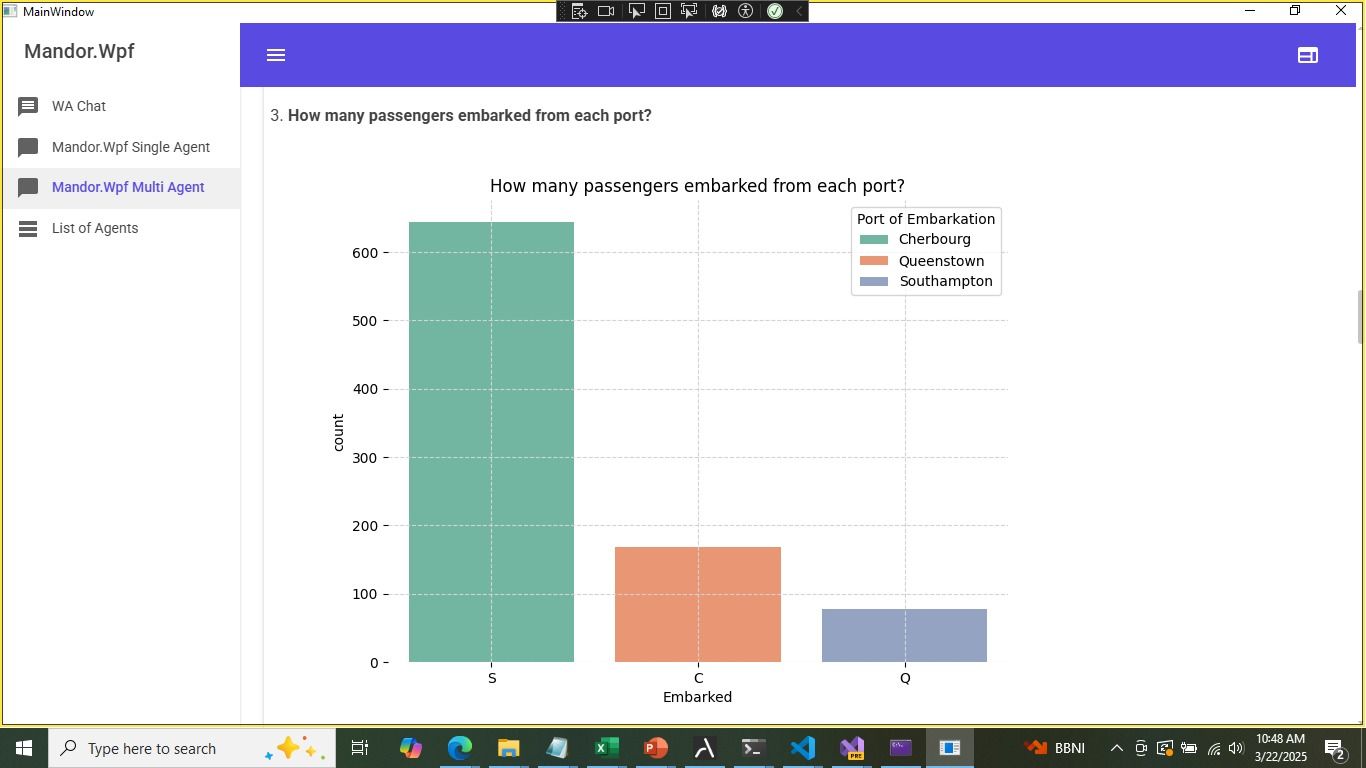
Task: Click the camera icon in debug toolbar
Action: [606, 11]
